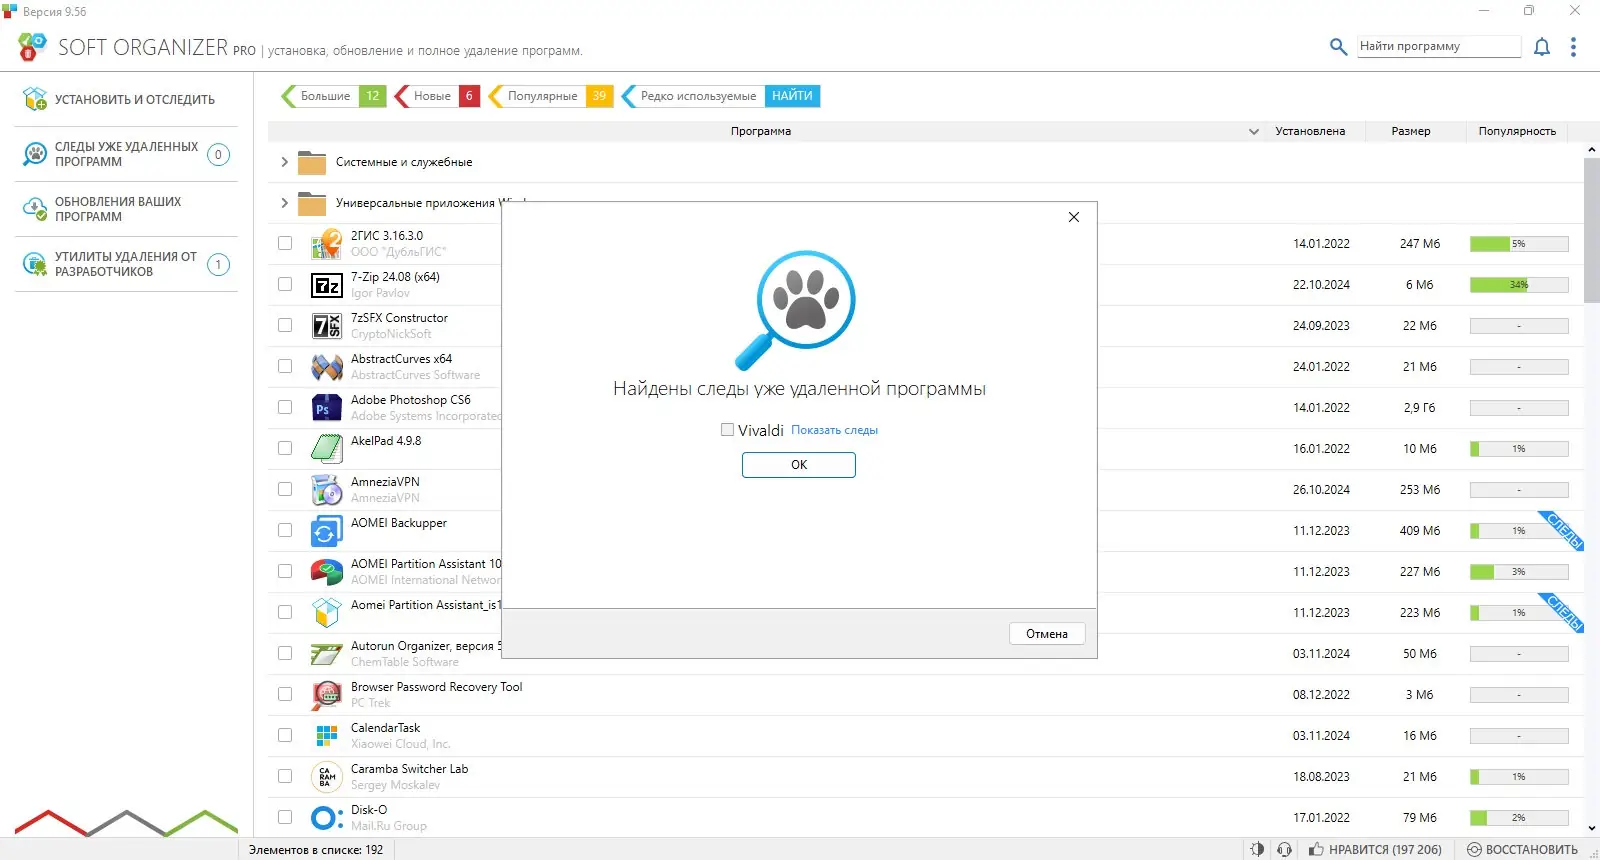Tick the AmneziaVPN row checkbox
1600x860 pixels.
(285, 489)
